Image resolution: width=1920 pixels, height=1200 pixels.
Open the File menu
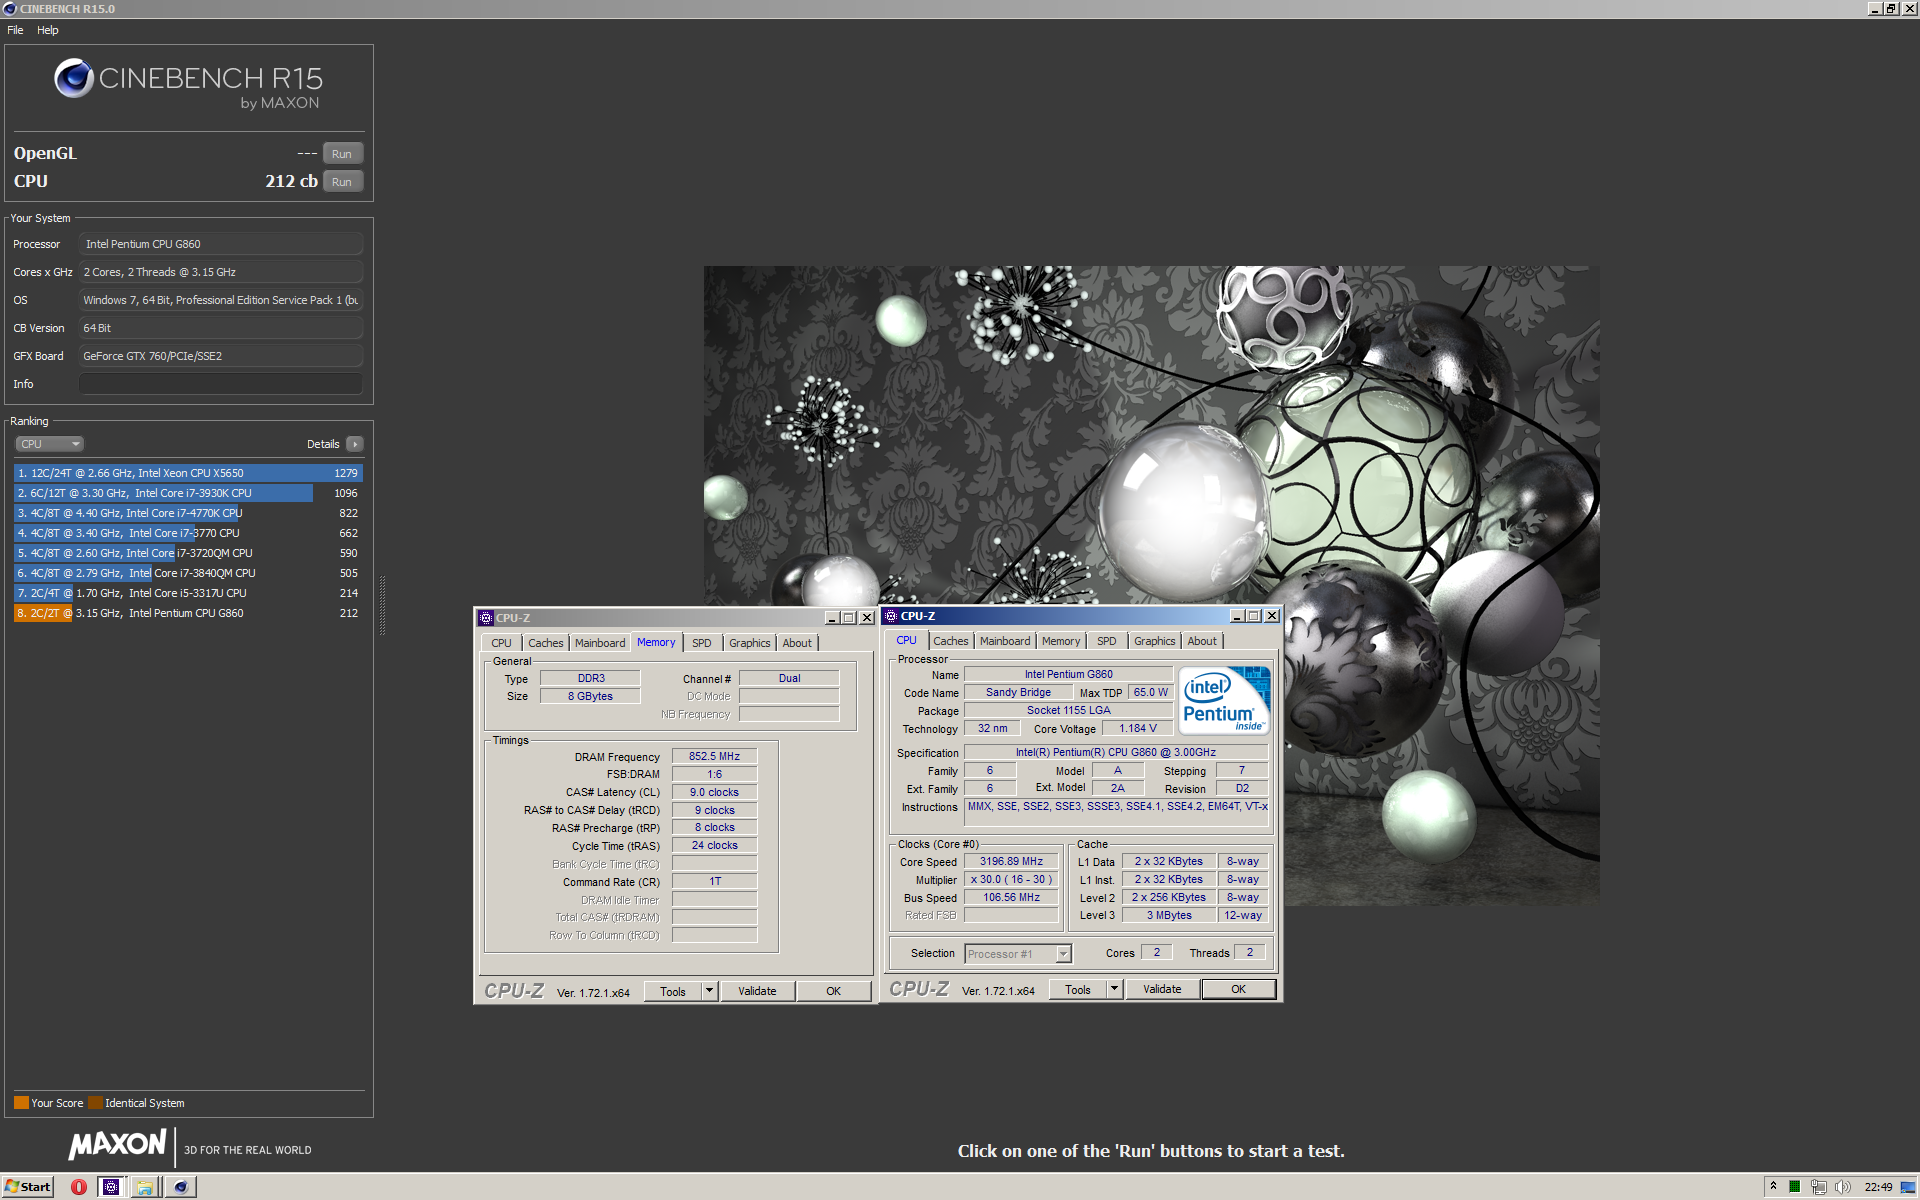[15, 30]
